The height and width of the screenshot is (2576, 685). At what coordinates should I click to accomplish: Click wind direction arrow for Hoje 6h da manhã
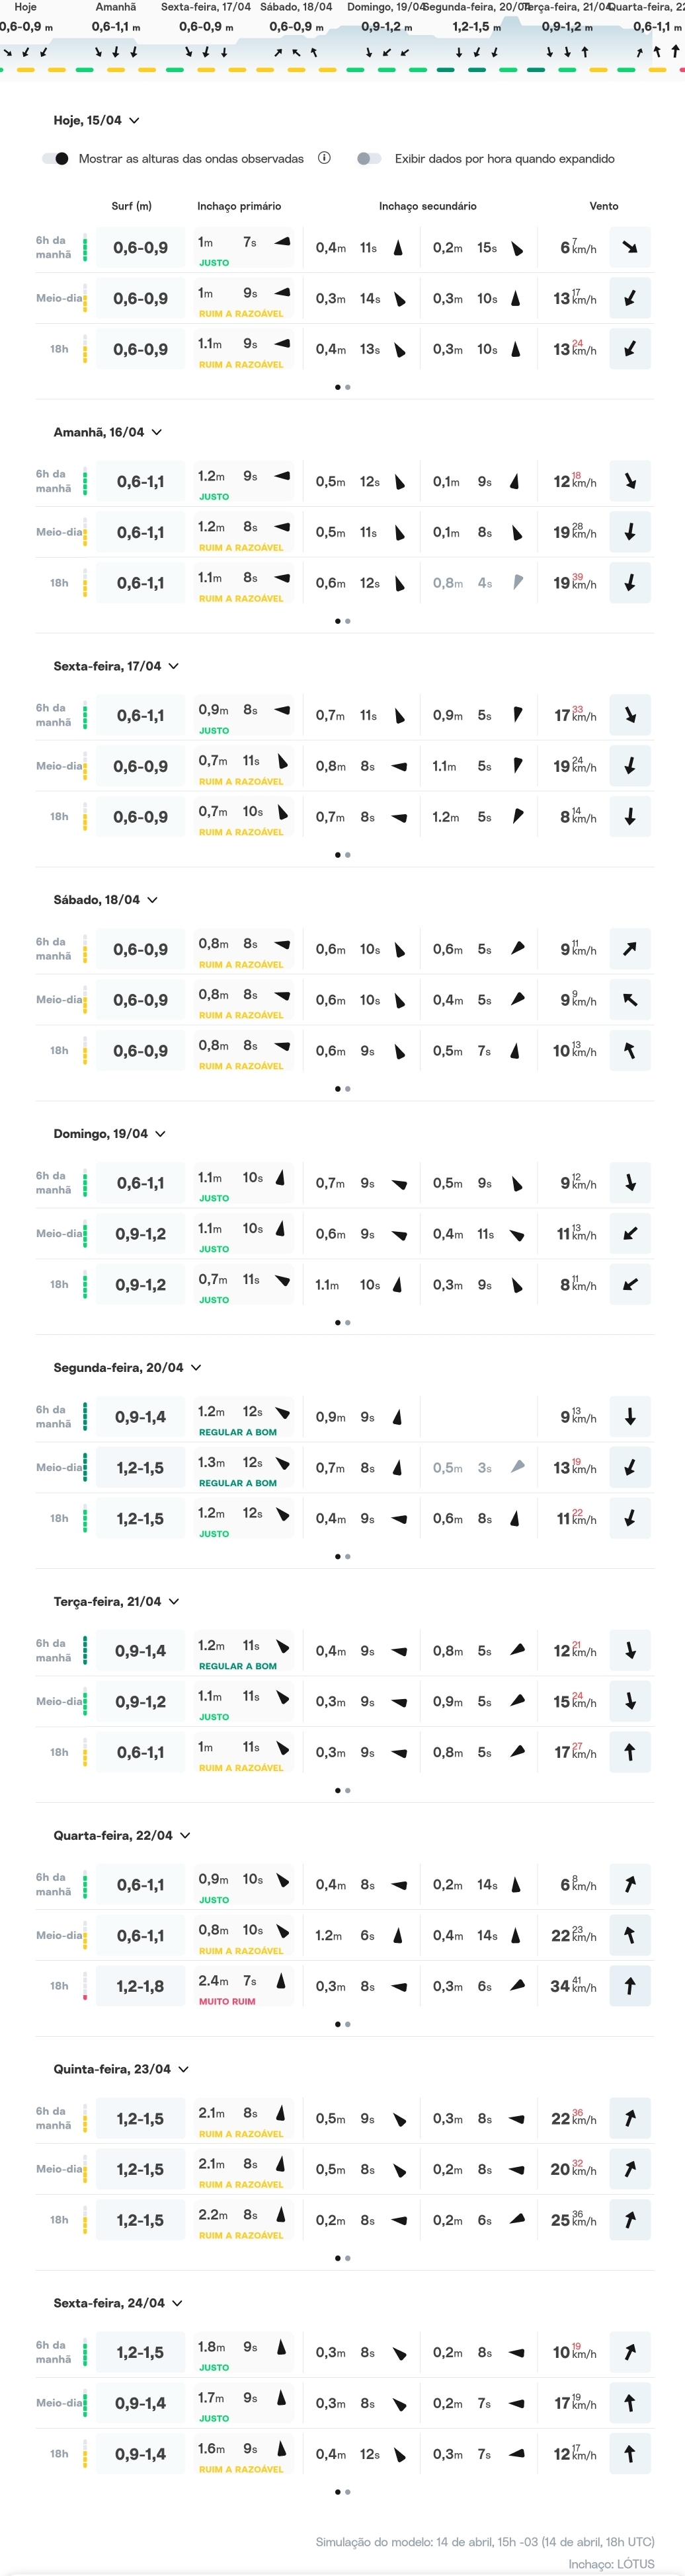[630, 248]
